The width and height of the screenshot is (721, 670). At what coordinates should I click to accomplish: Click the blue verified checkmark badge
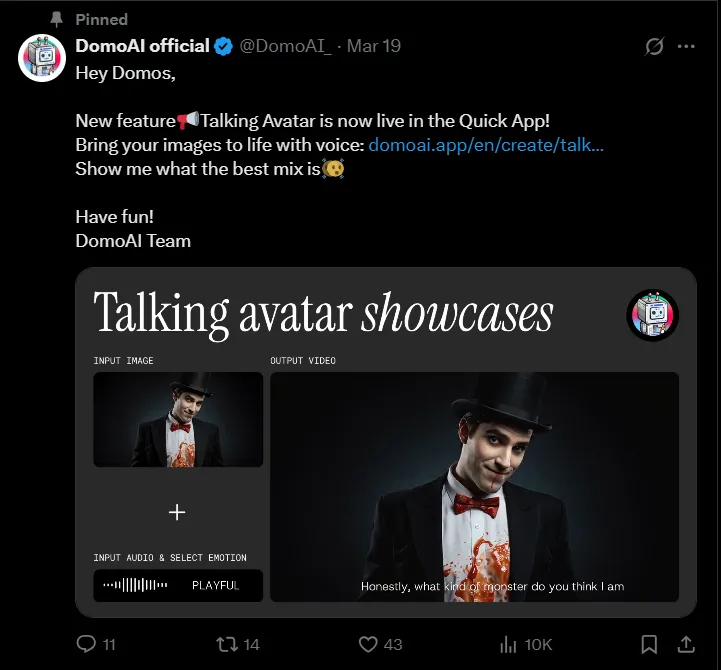point(223,46)
